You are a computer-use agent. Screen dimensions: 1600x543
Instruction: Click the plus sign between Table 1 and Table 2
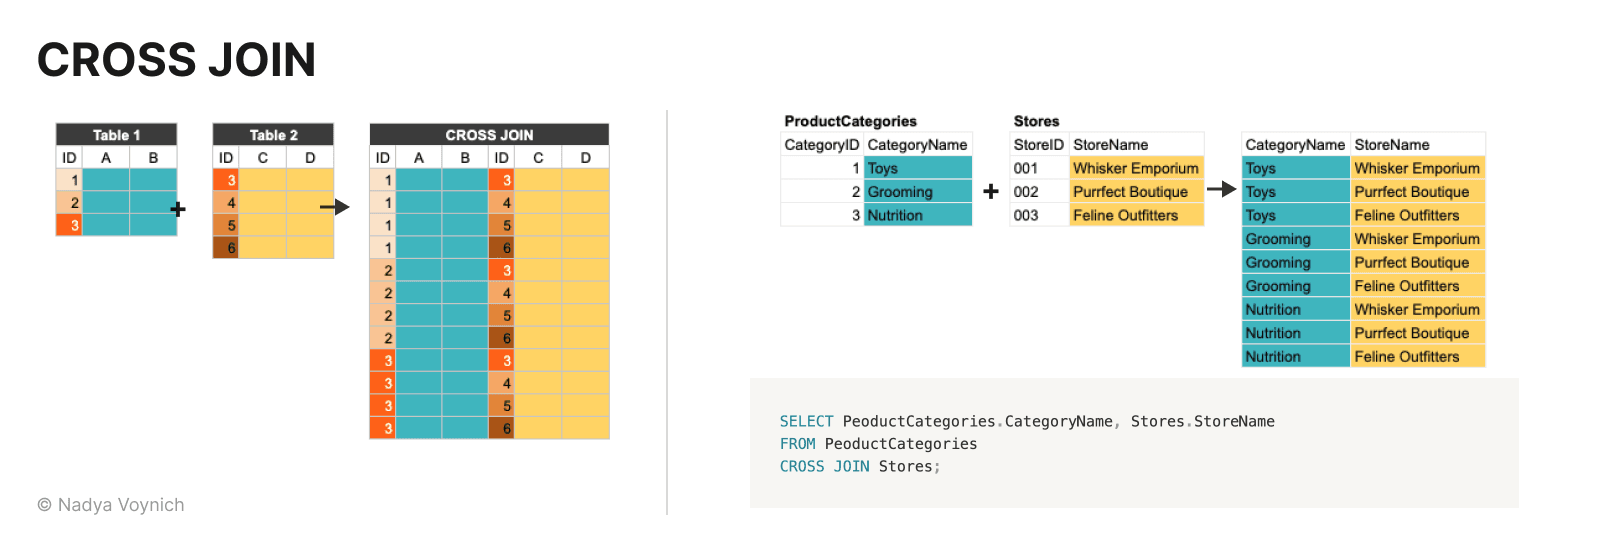pyautogui.click(x=178, y=209)
